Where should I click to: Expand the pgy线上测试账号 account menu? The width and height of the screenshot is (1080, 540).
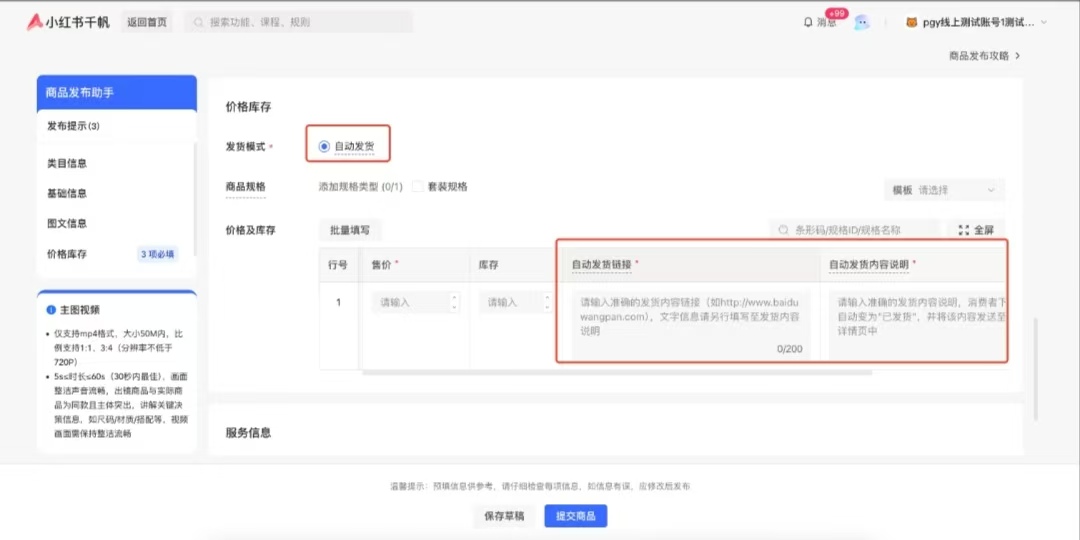click(1043, 22)
